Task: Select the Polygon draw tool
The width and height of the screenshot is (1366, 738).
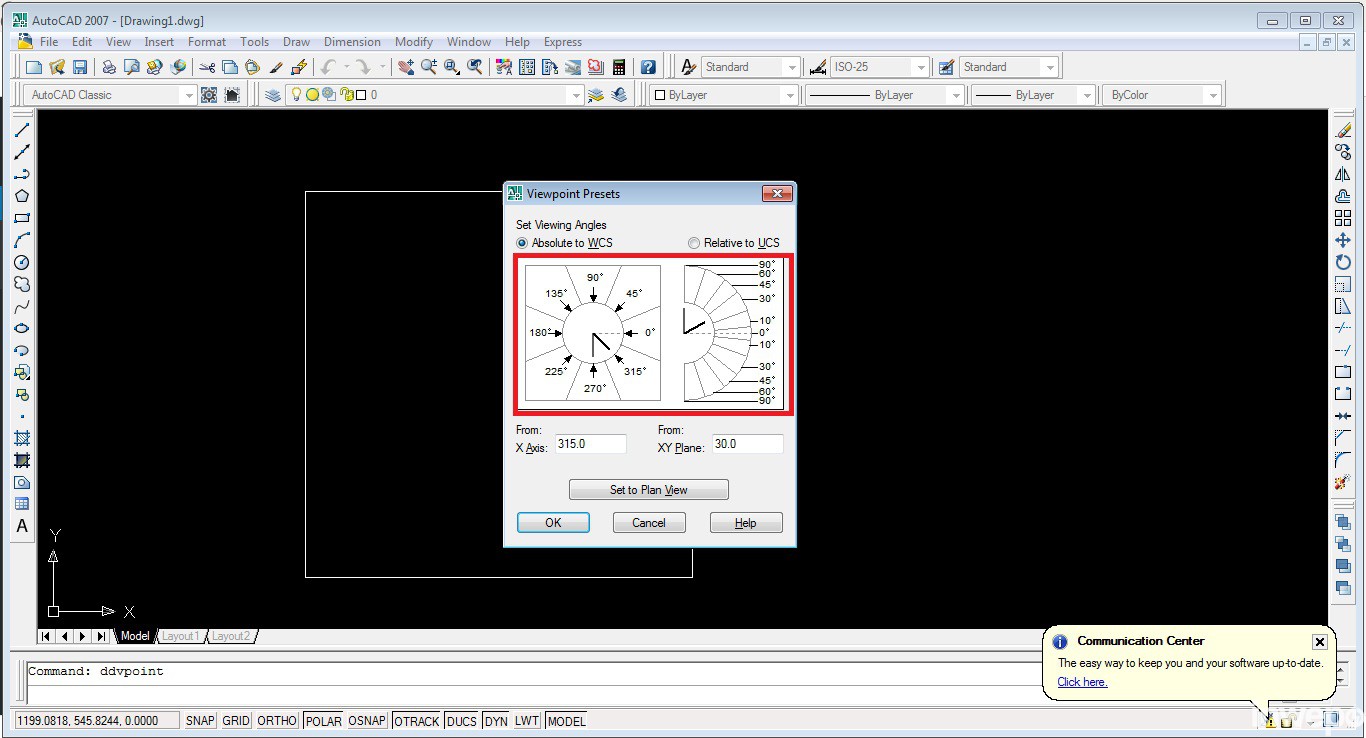Action: pyautogui.click(x=22, y=196)
